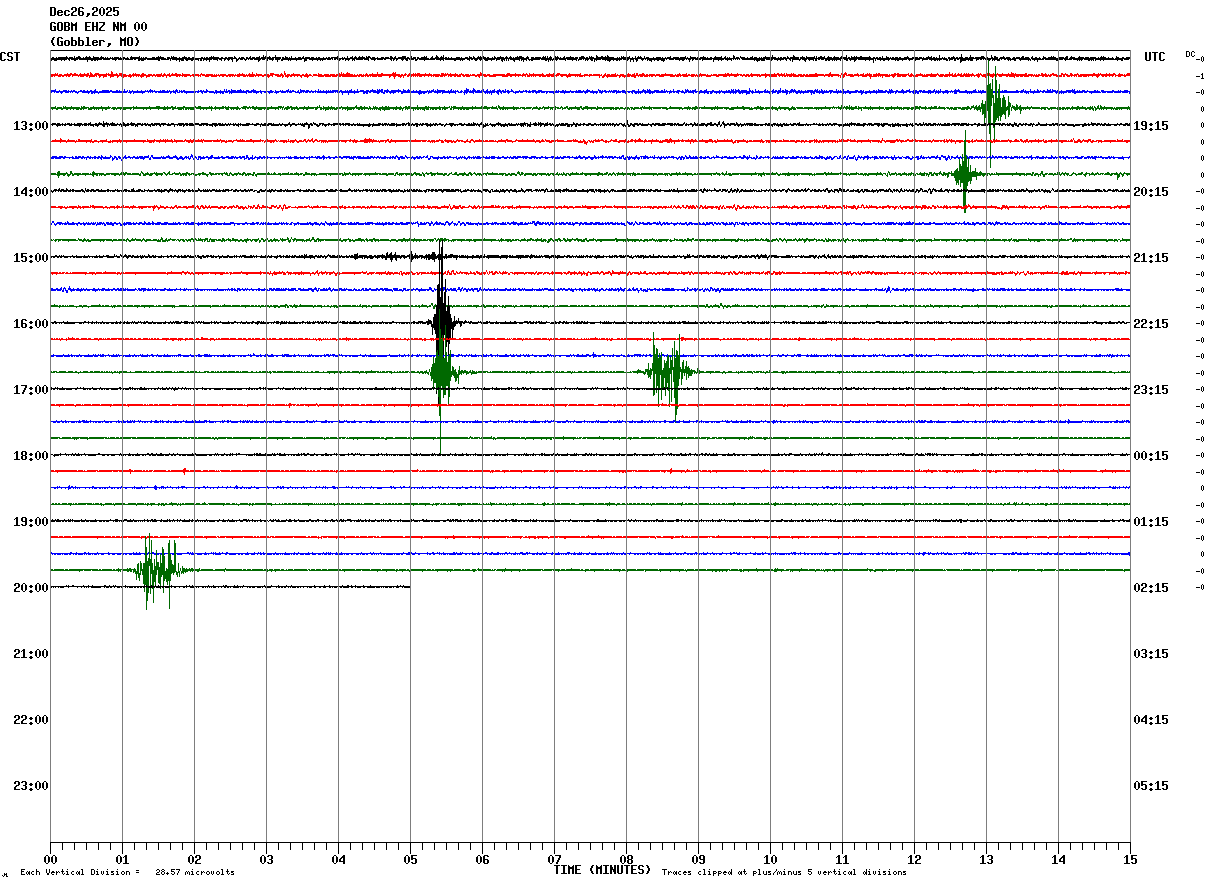Click the Traces clipped footnote text

point(784,873)
